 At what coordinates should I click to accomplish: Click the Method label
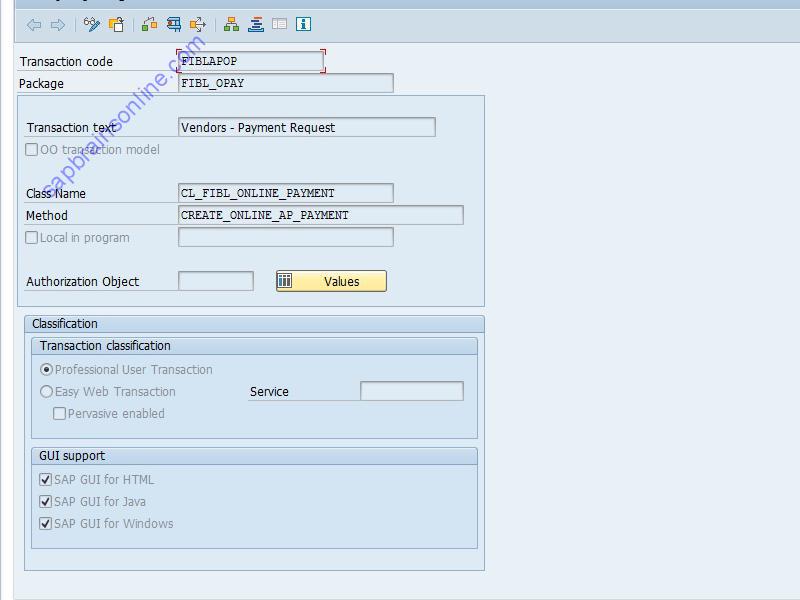click(46, 216)
